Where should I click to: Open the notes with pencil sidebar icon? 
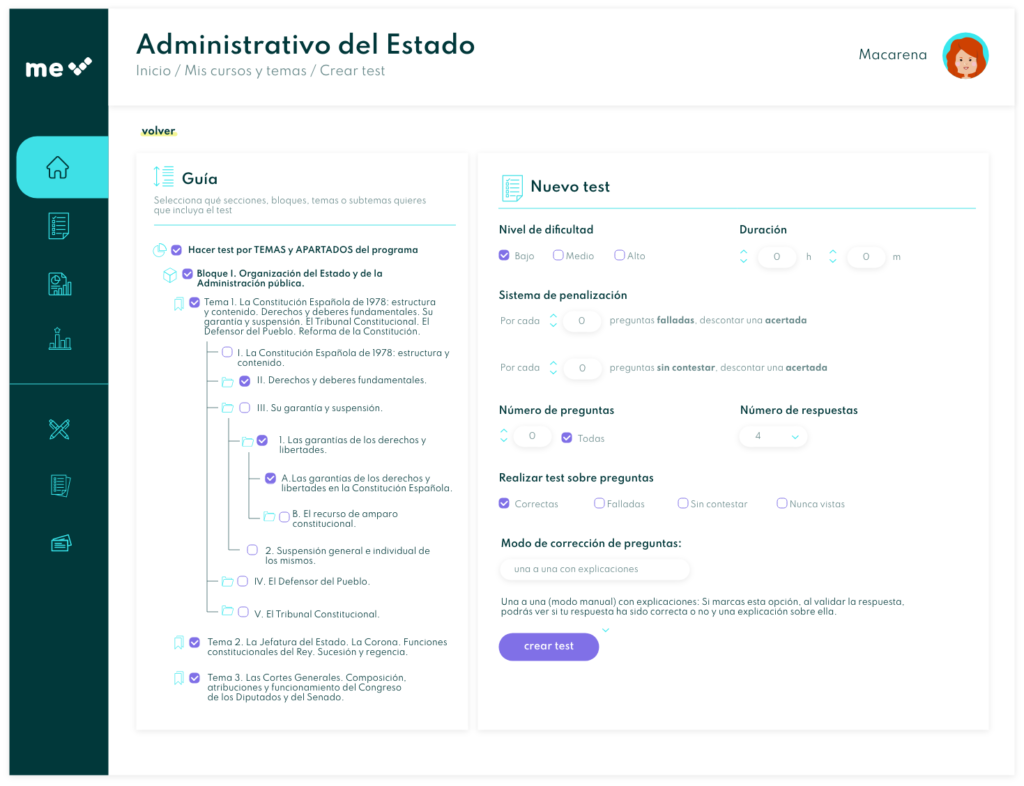pyautogui.click(x=59, y=486)
